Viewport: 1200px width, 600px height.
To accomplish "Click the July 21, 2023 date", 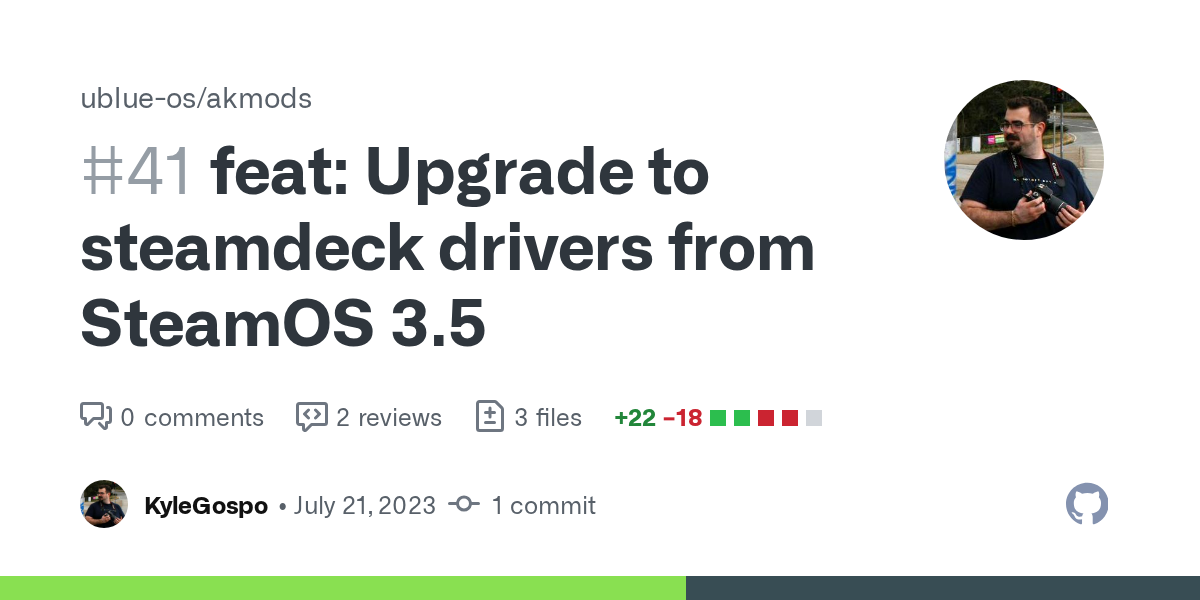I will [x=365, y=505].
